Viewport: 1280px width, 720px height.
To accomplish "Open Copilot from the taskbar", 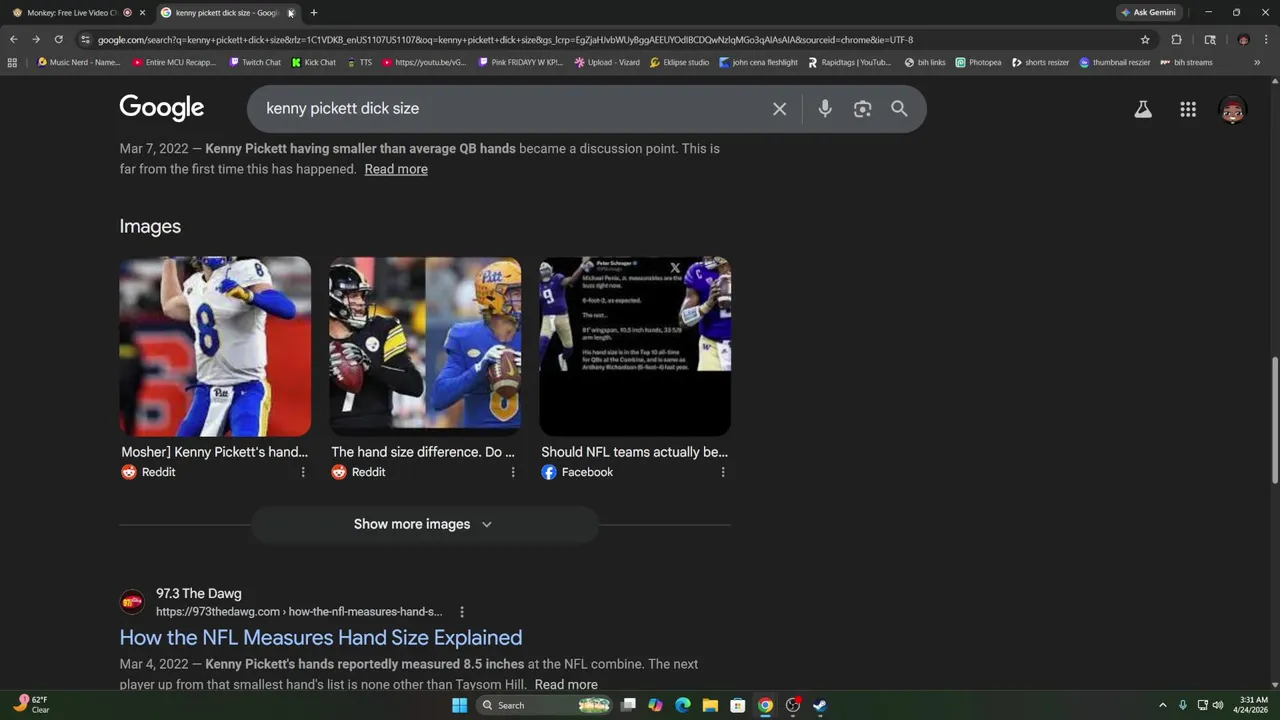I will [655, 705].
